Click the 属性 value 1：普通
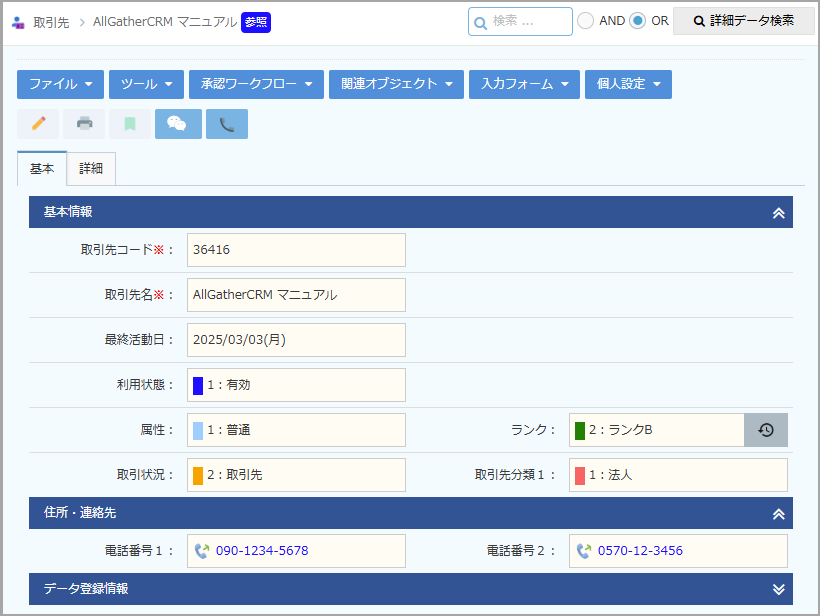The height and width of the screenshot is (616, 820). click(229, 430)
